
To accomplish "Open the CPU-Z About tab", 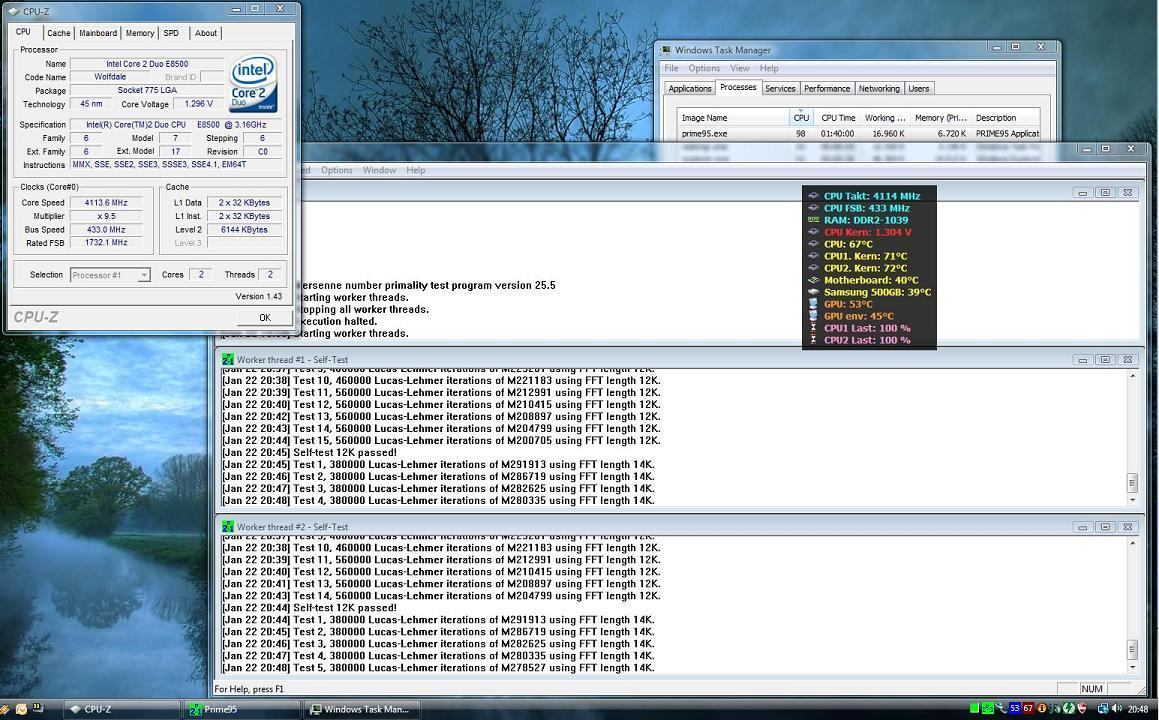I will (x=205, y=33).
